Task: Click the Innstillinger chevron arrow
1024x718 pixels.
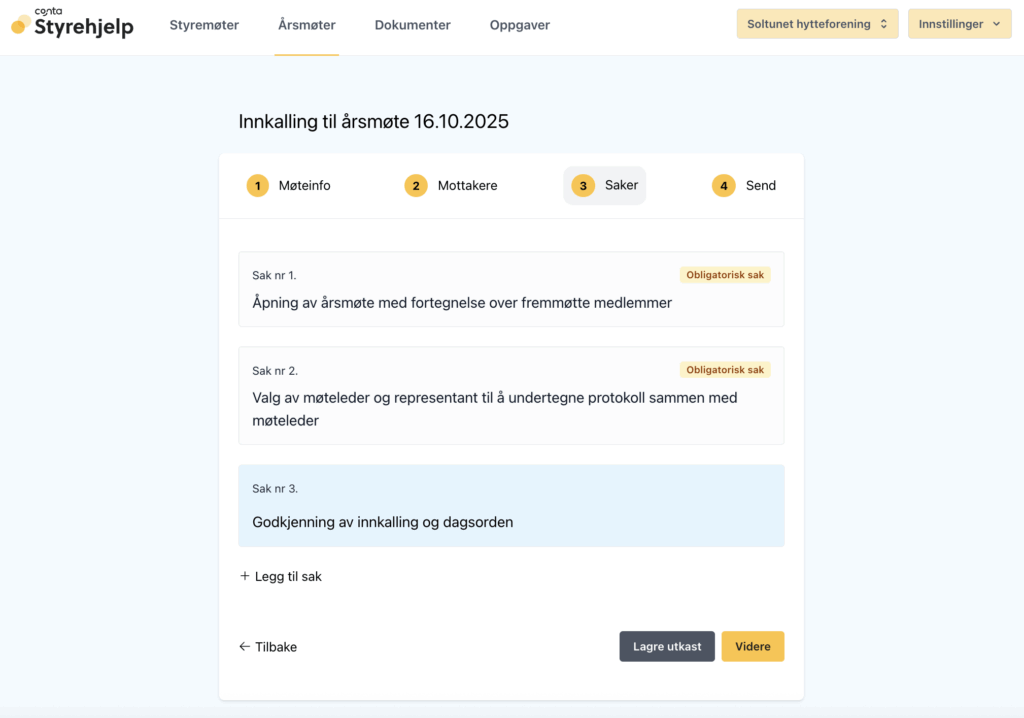Action: [996, 24]
